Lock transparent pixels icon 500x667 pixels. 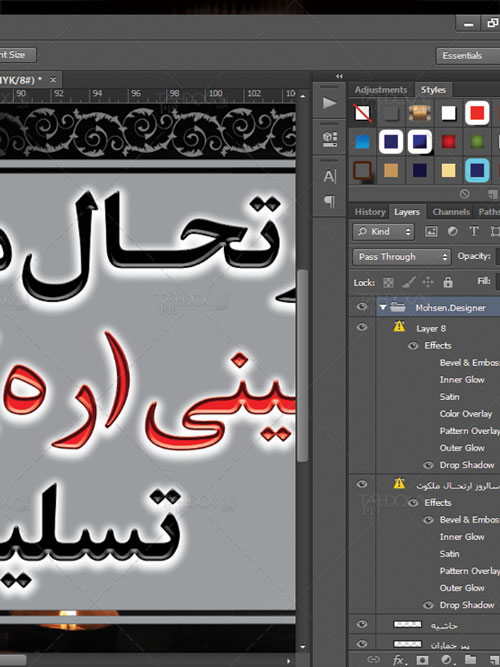[x=388, y=282]
